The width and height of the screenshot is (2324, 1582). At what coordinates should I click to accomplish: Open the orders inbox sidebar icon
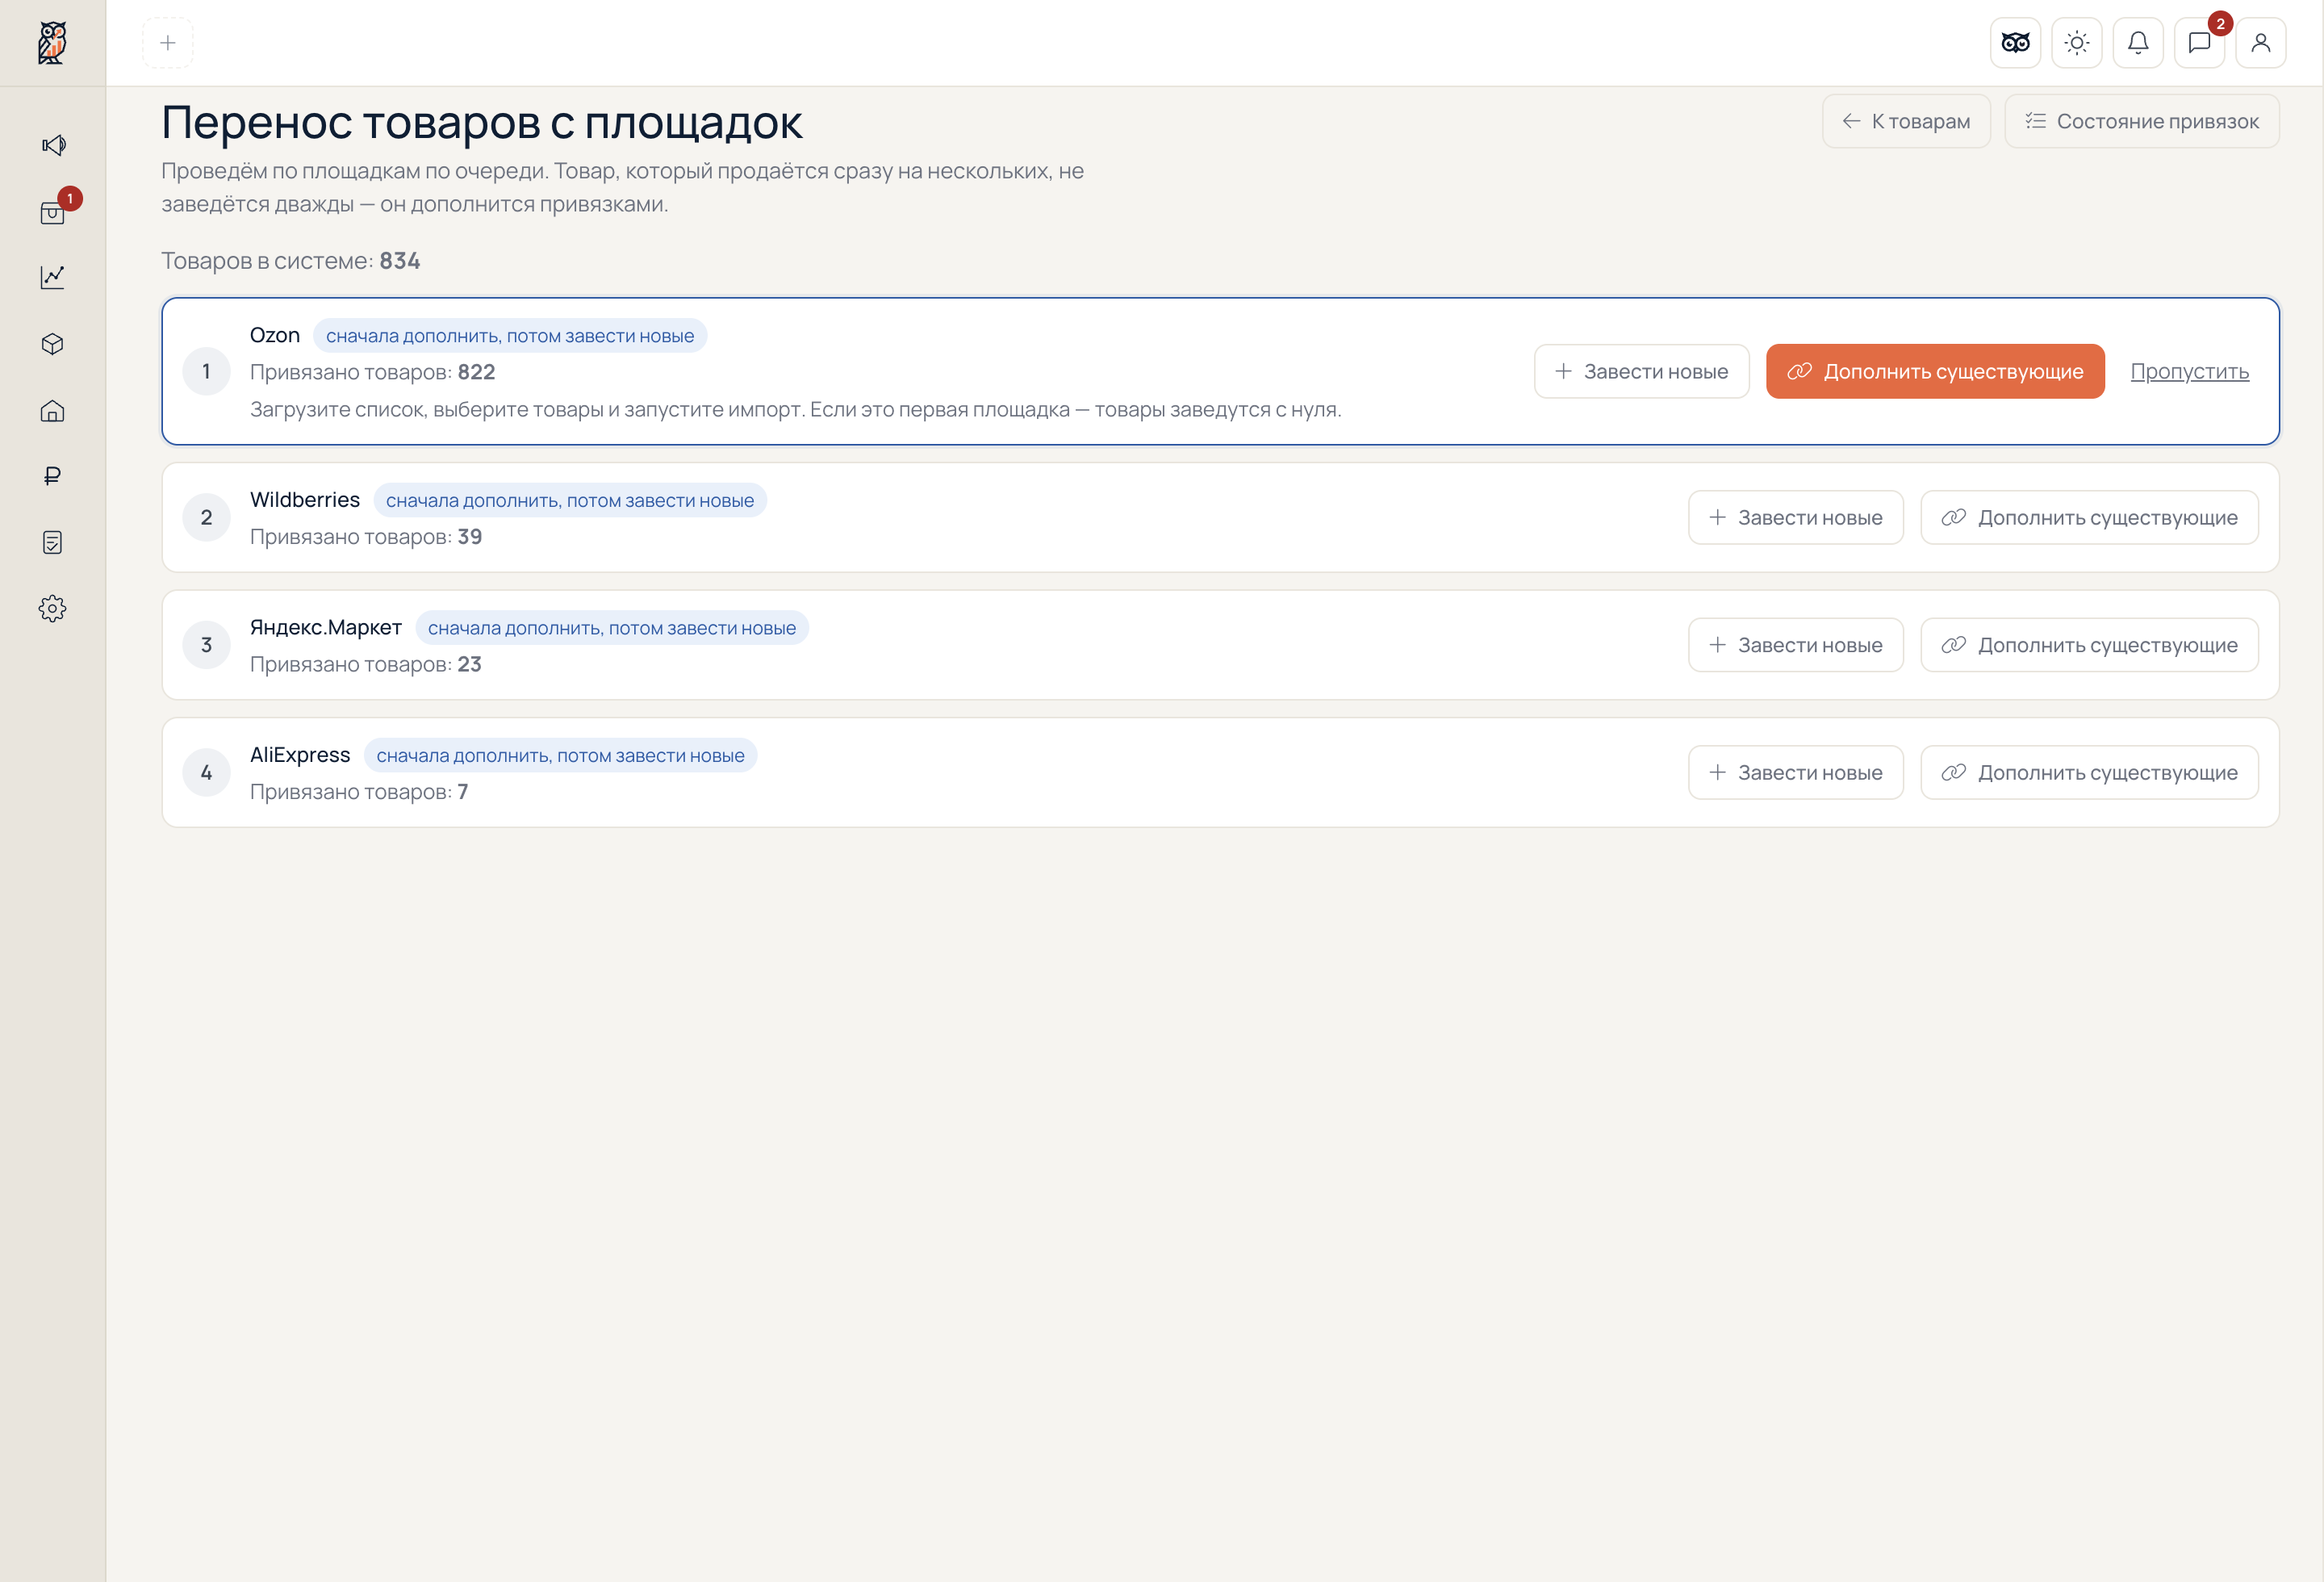tap(53, 212)
